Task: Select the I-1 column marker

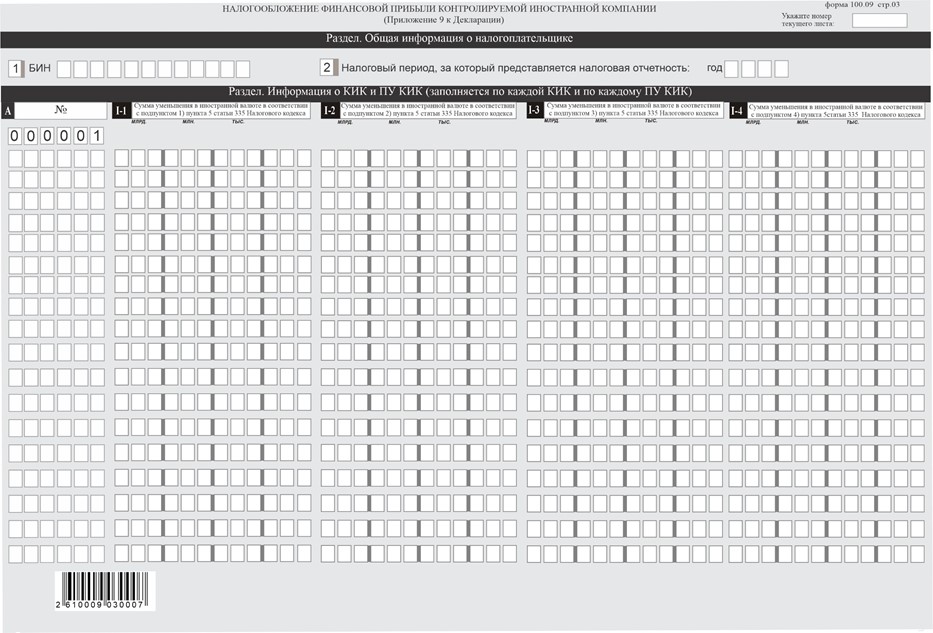Action: tap(121, 110)
